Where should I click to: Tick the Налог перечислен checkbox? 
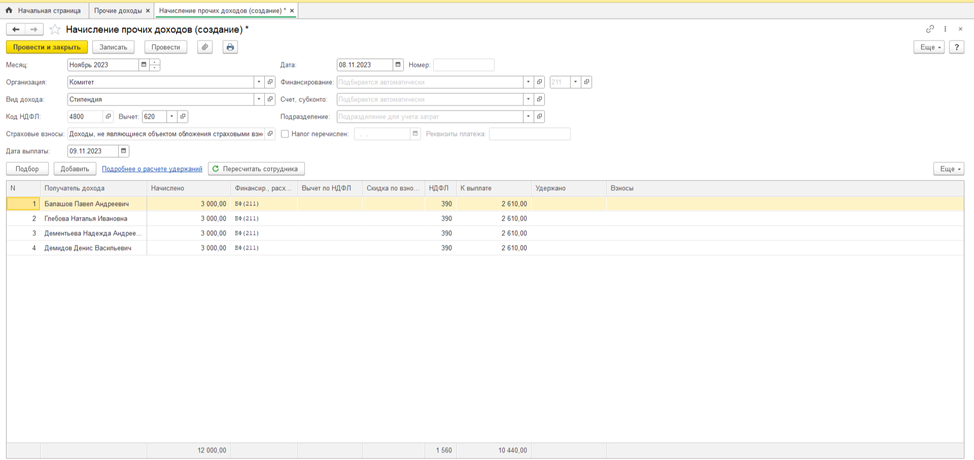coord(285,133)
